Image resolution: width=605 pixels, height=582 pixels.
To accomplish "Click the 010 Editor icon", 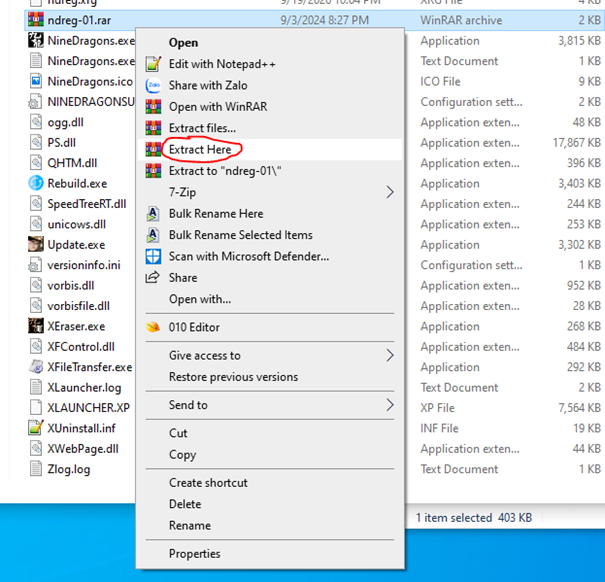I will tap(153, 327).
